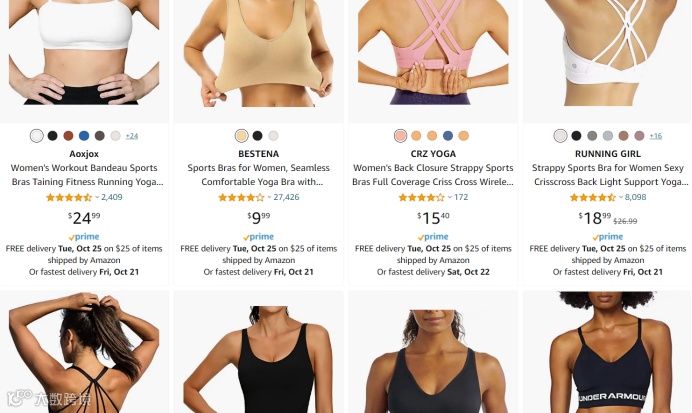
Task: Select the black color swatch under Aoxjox
Action: click(53, 136)
